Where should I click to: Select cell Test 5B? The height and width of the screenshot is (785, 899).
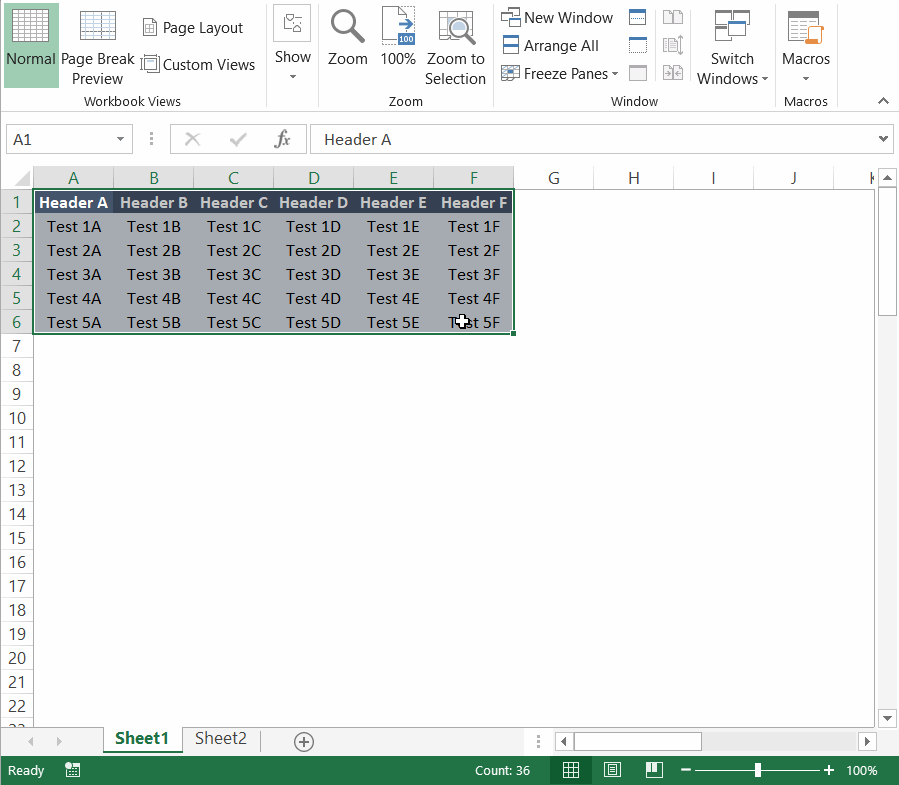click(x=154, y=323)
